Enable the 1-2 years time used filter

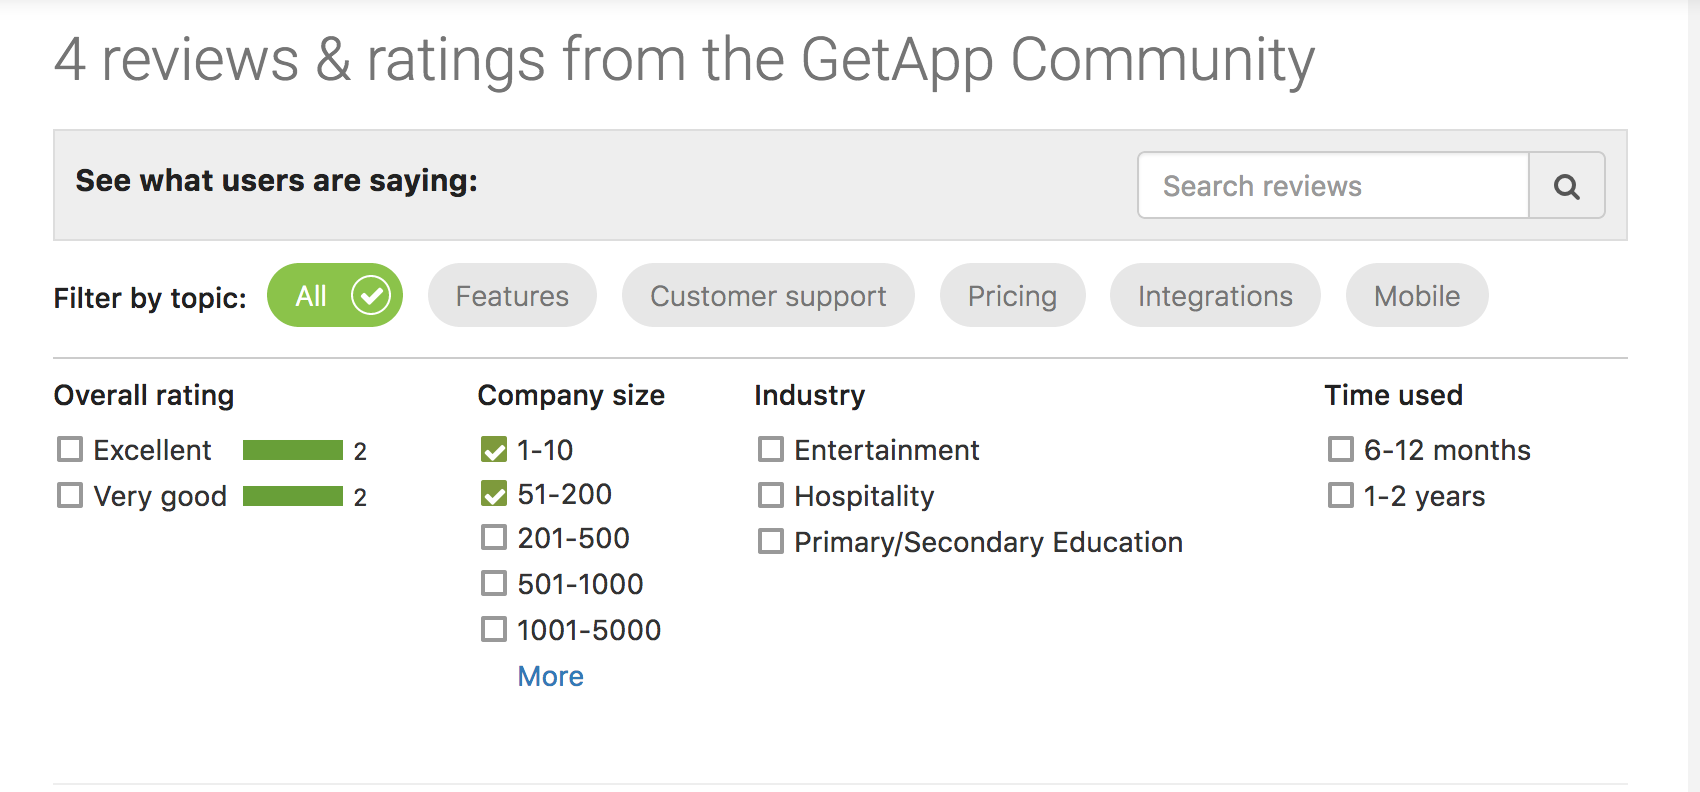pyautogui.click(x=1340, y=495)
